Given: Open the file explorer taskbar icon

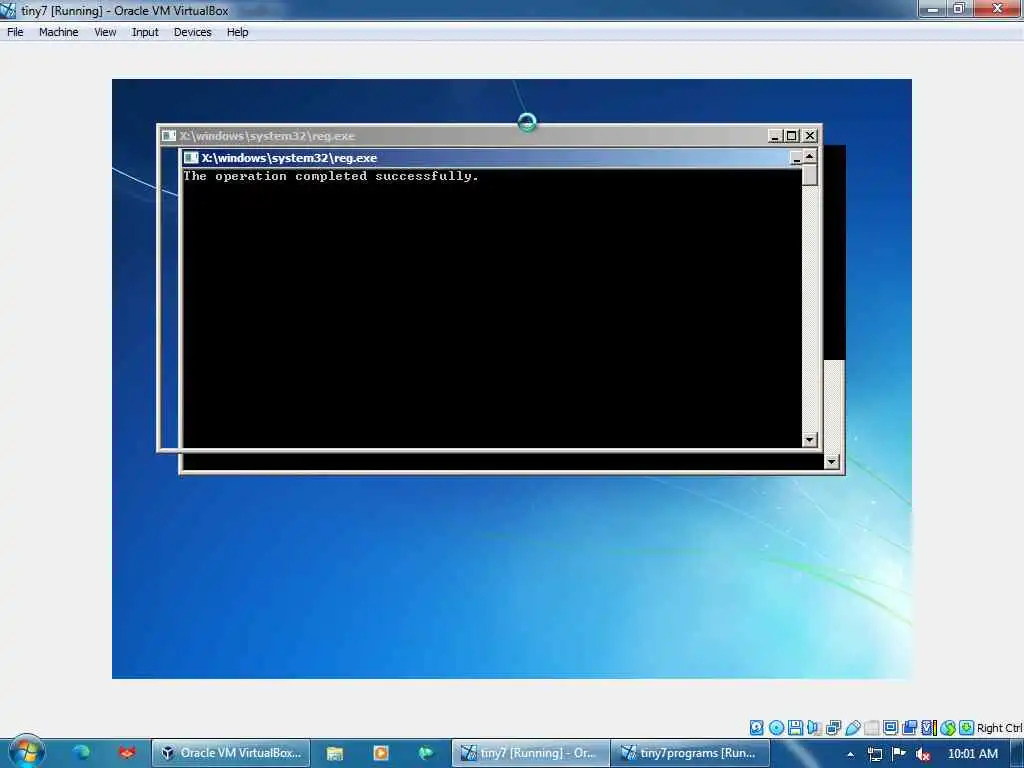Looking at the screenshot, I should click(335, 753).
